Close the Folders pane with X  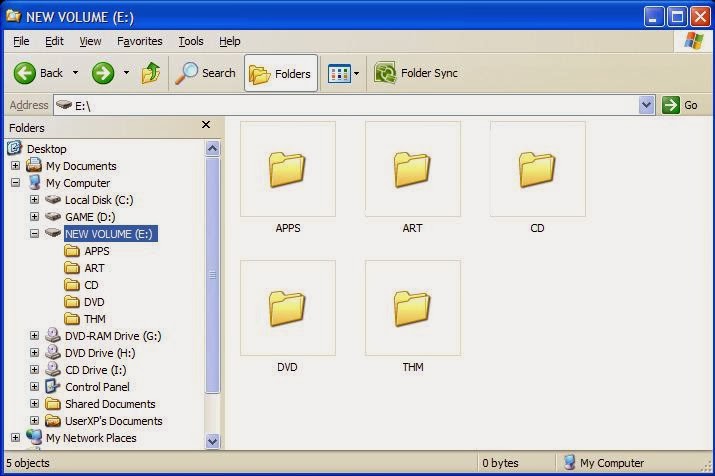click(x=206, y=125)
